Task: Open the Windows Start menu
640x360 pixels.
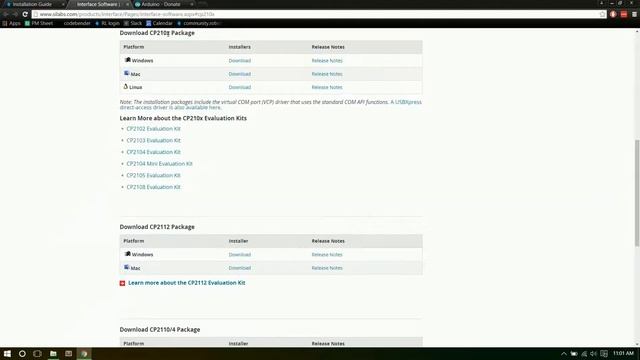Action: tap(7, 353)
